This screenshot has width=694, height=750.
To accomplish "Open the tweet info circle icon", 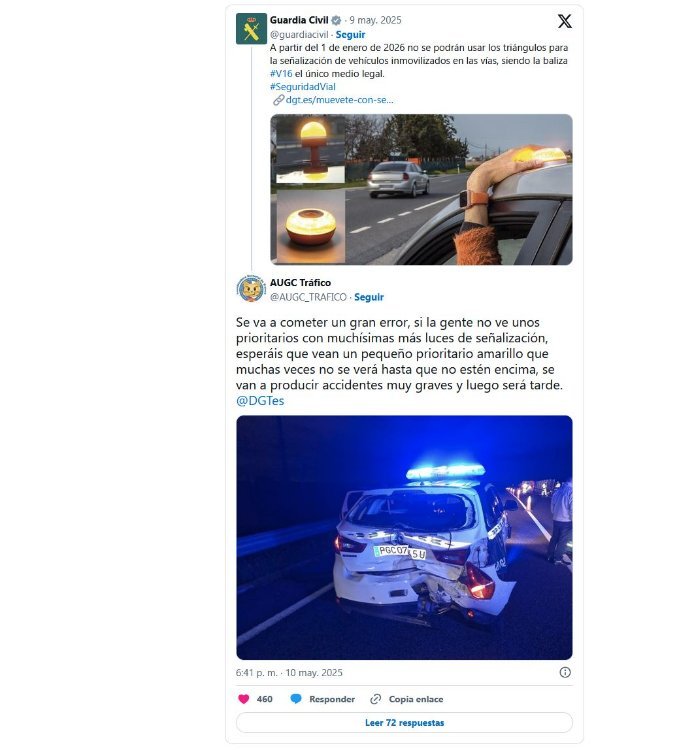I will (565, 672).
